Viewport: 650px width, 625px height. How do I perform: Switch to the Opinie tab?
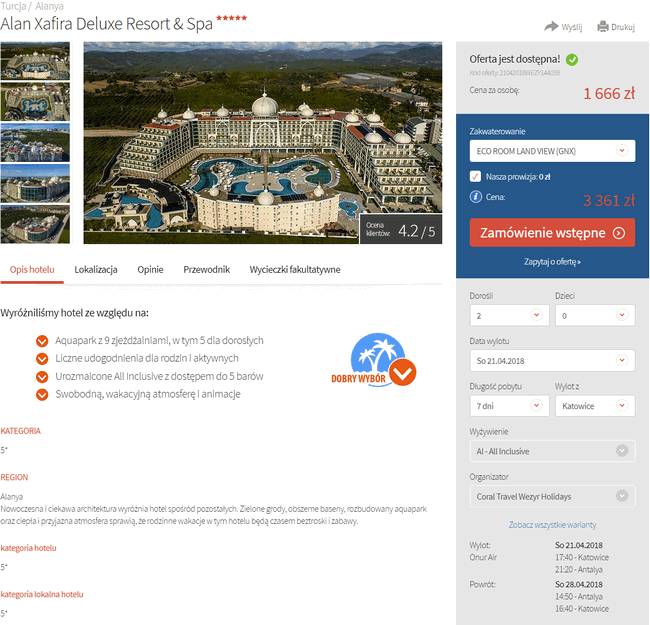coord(150,270)
